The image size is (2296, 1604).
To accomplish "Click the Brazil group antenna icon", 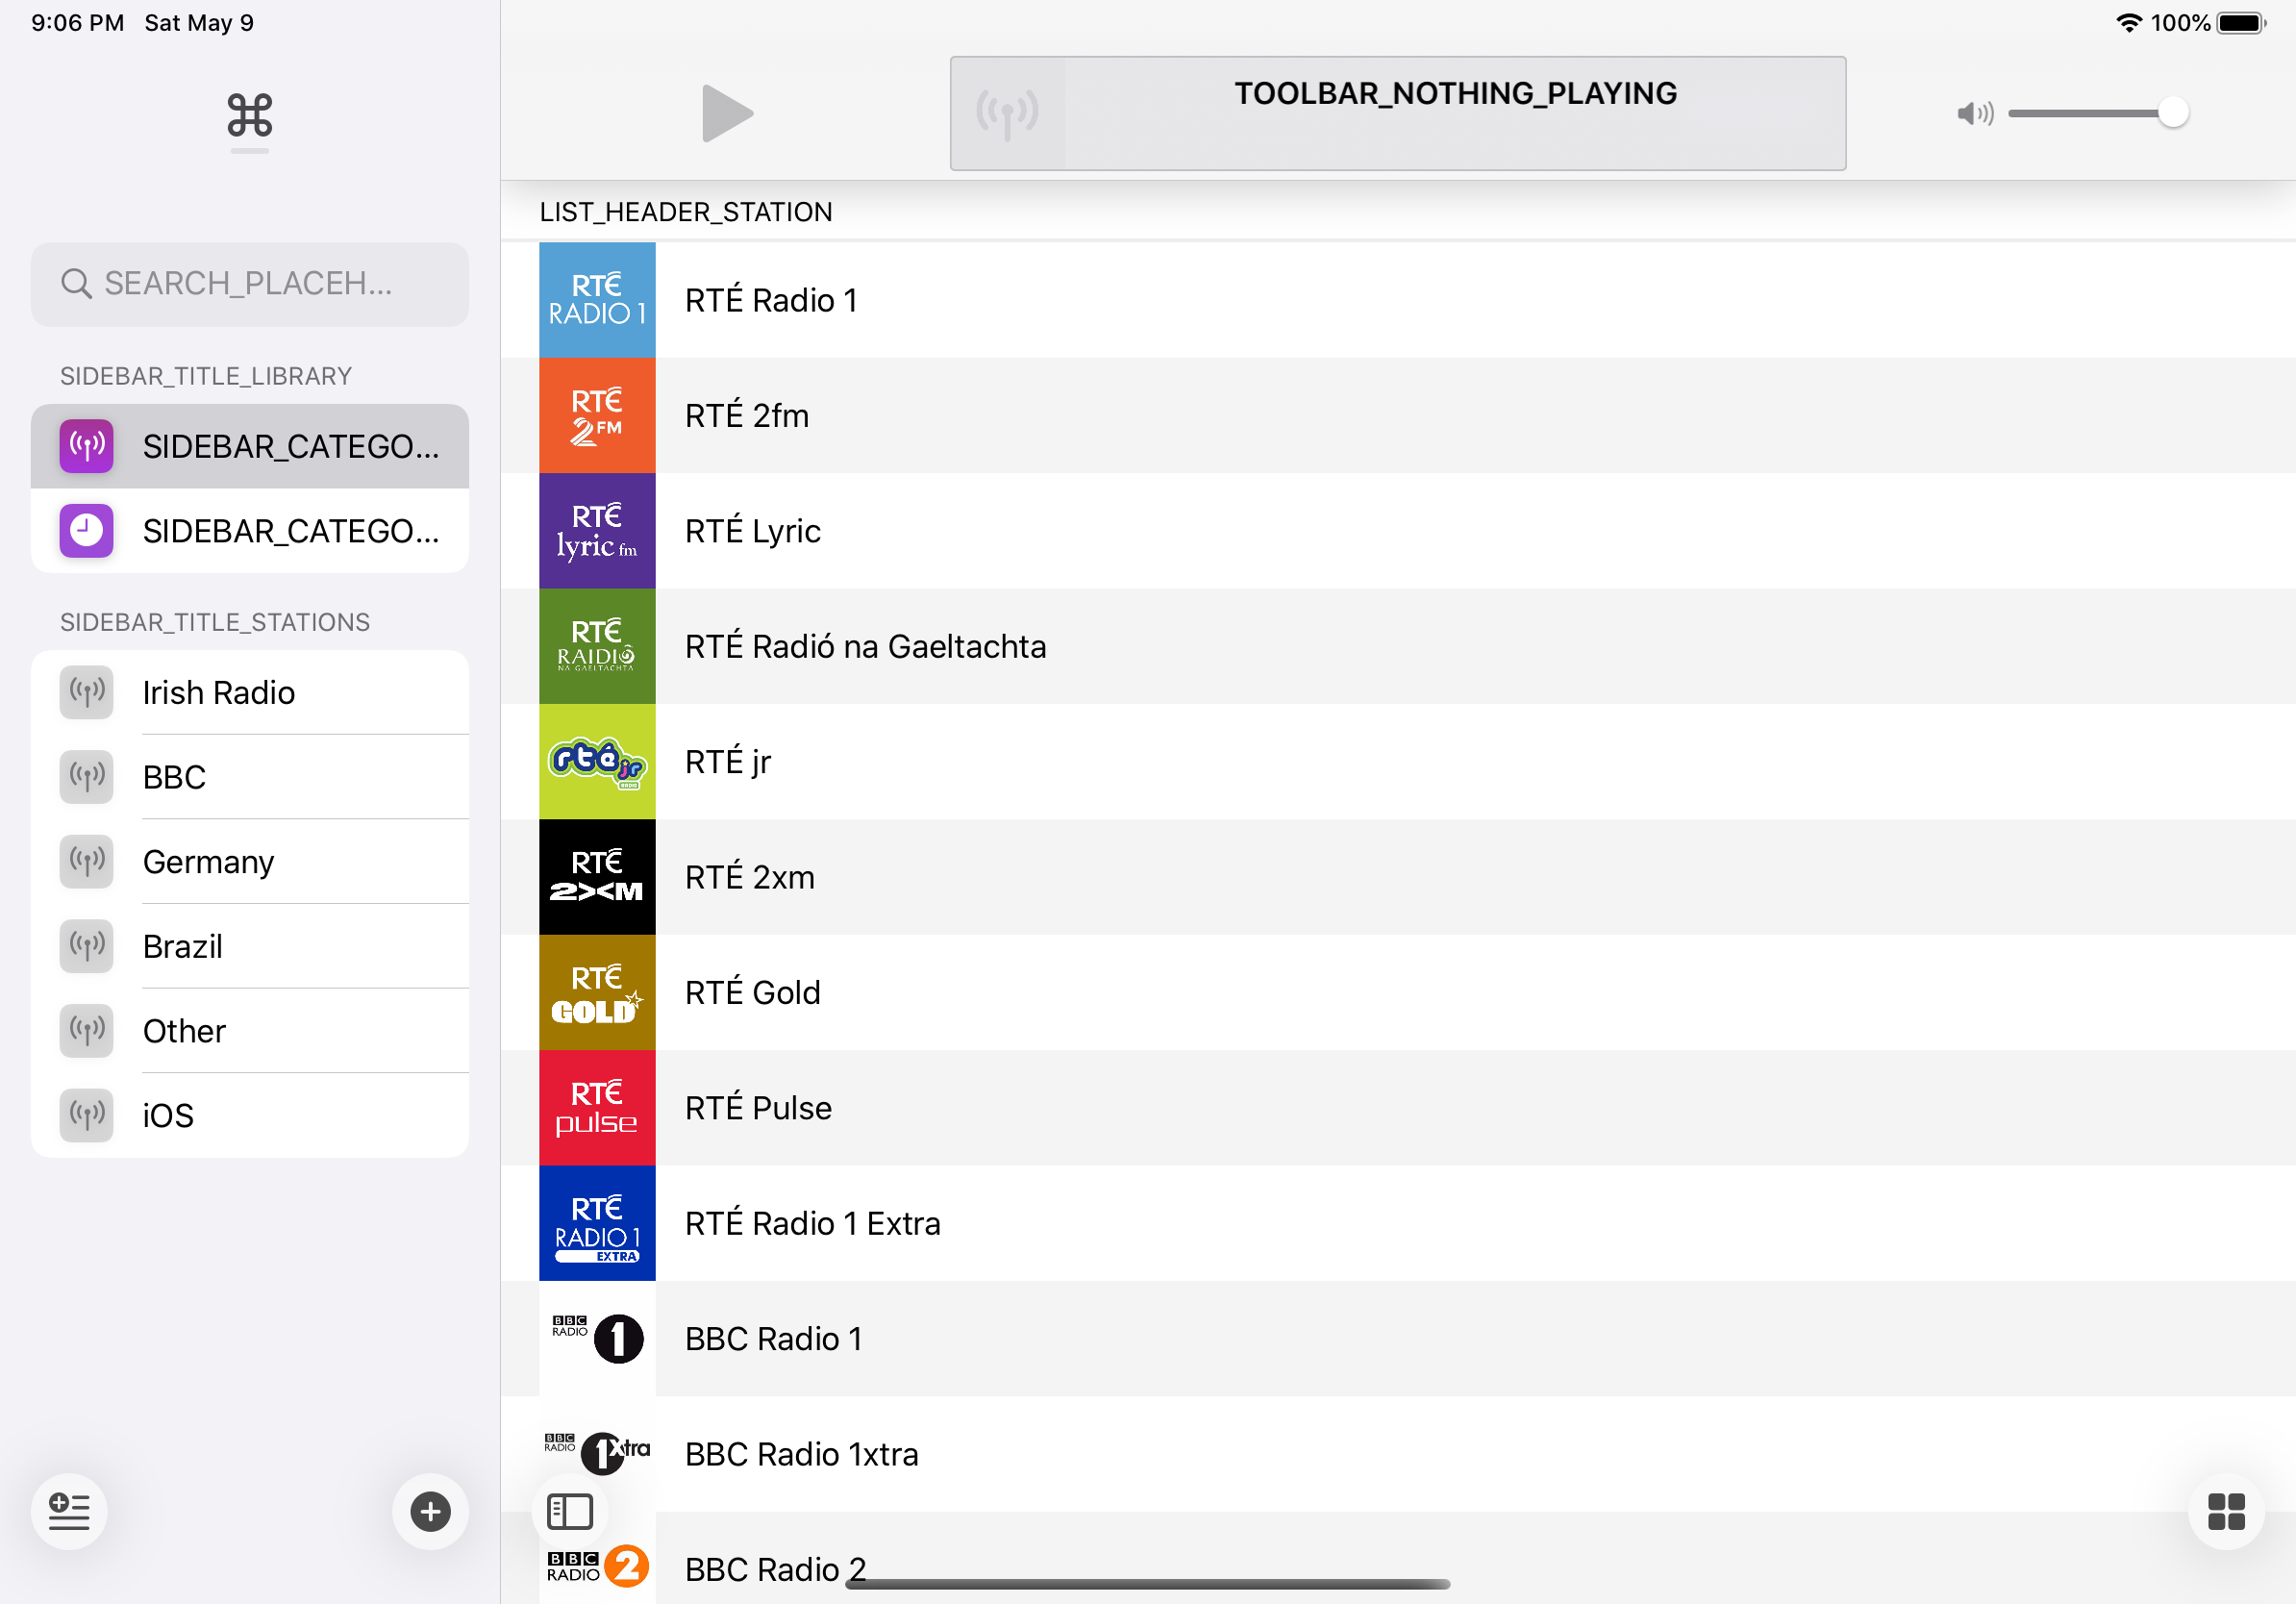I will 87,946.
